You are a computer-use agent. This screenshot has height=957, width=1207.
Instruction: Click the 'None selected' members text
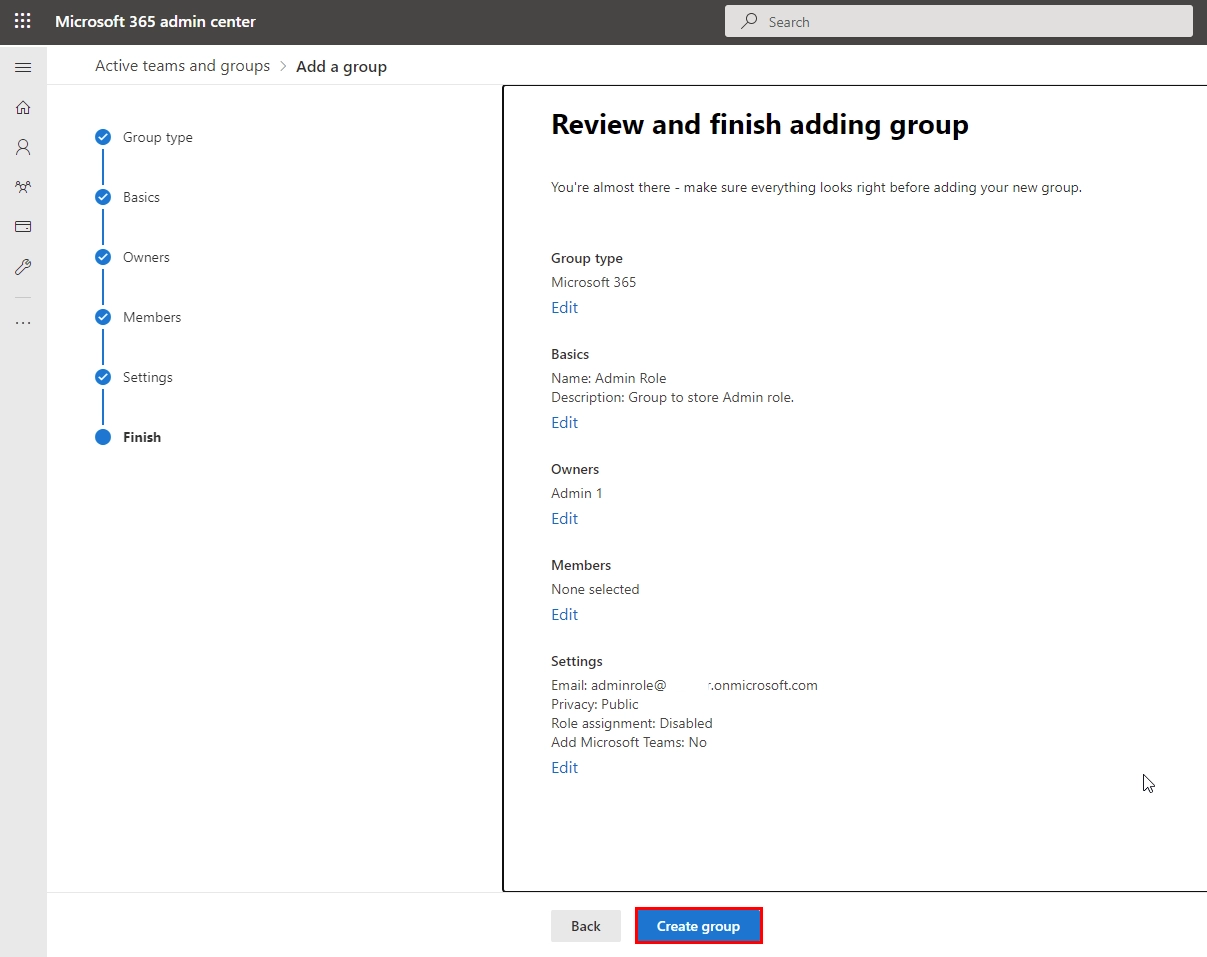tap(595, 589)
